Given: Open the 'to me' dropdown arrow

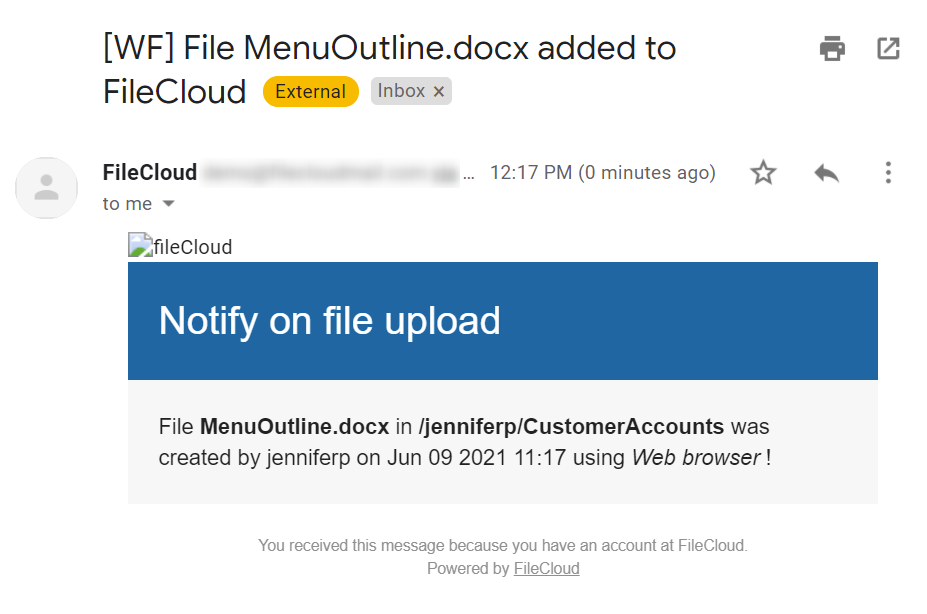Looking at the screenshot, I should 166,204.
